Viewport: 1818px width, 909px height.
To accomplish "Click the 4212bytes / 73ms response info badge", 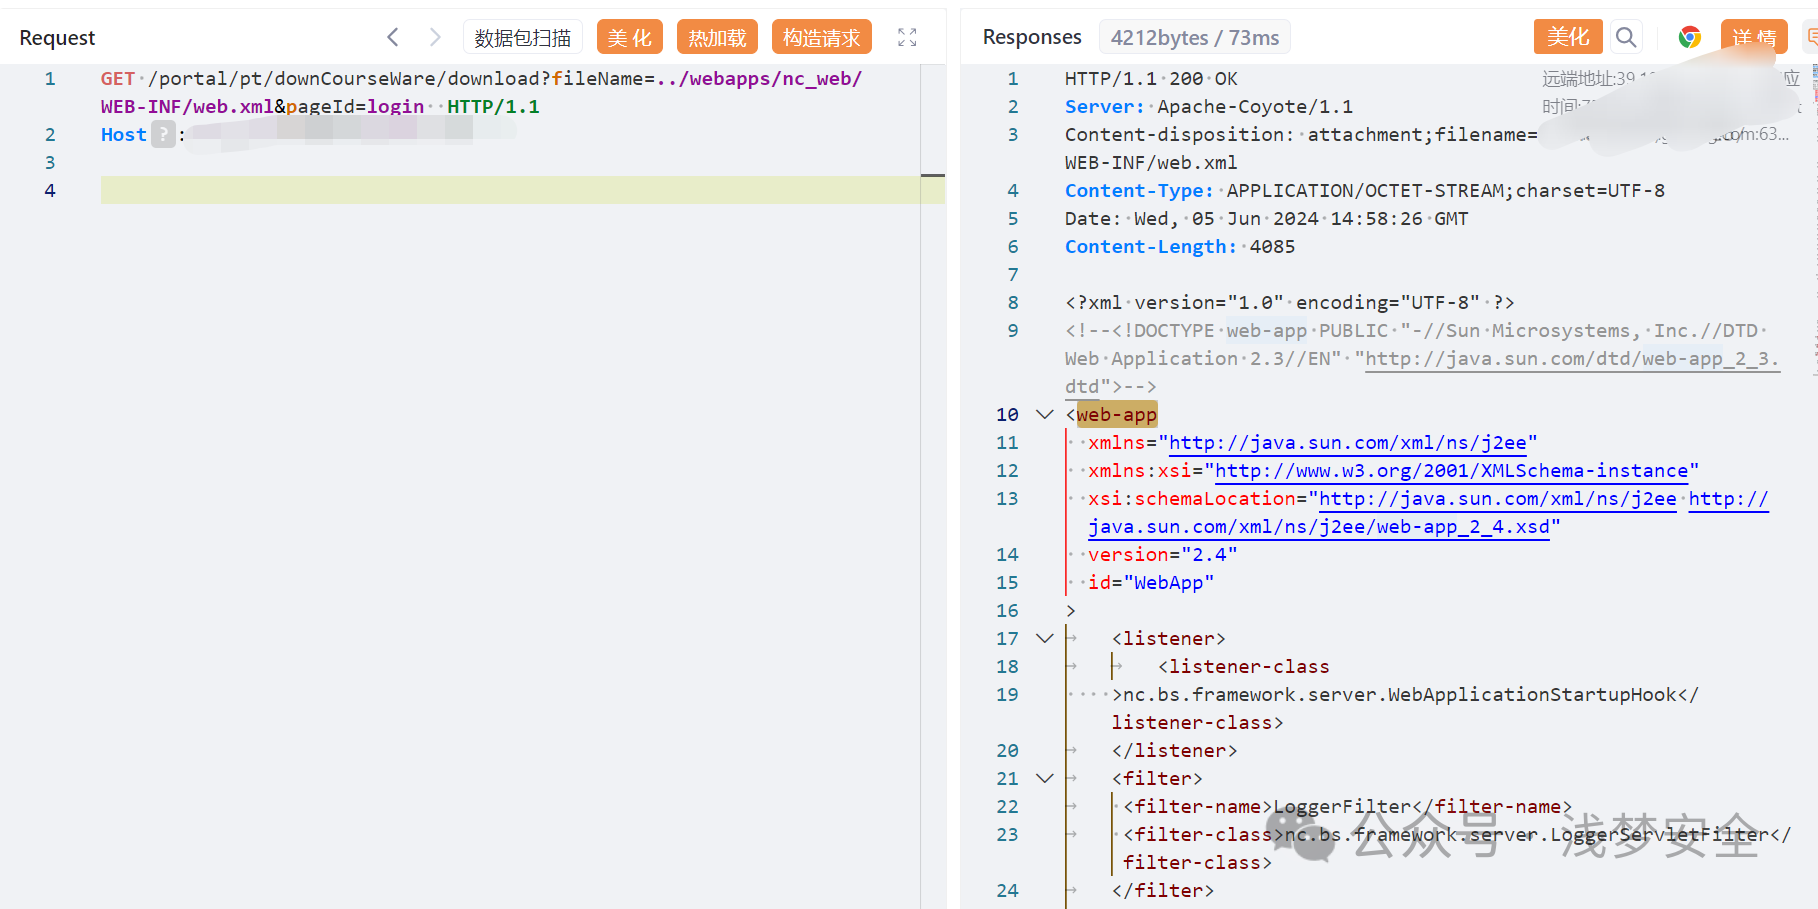I will [1195, 37].
